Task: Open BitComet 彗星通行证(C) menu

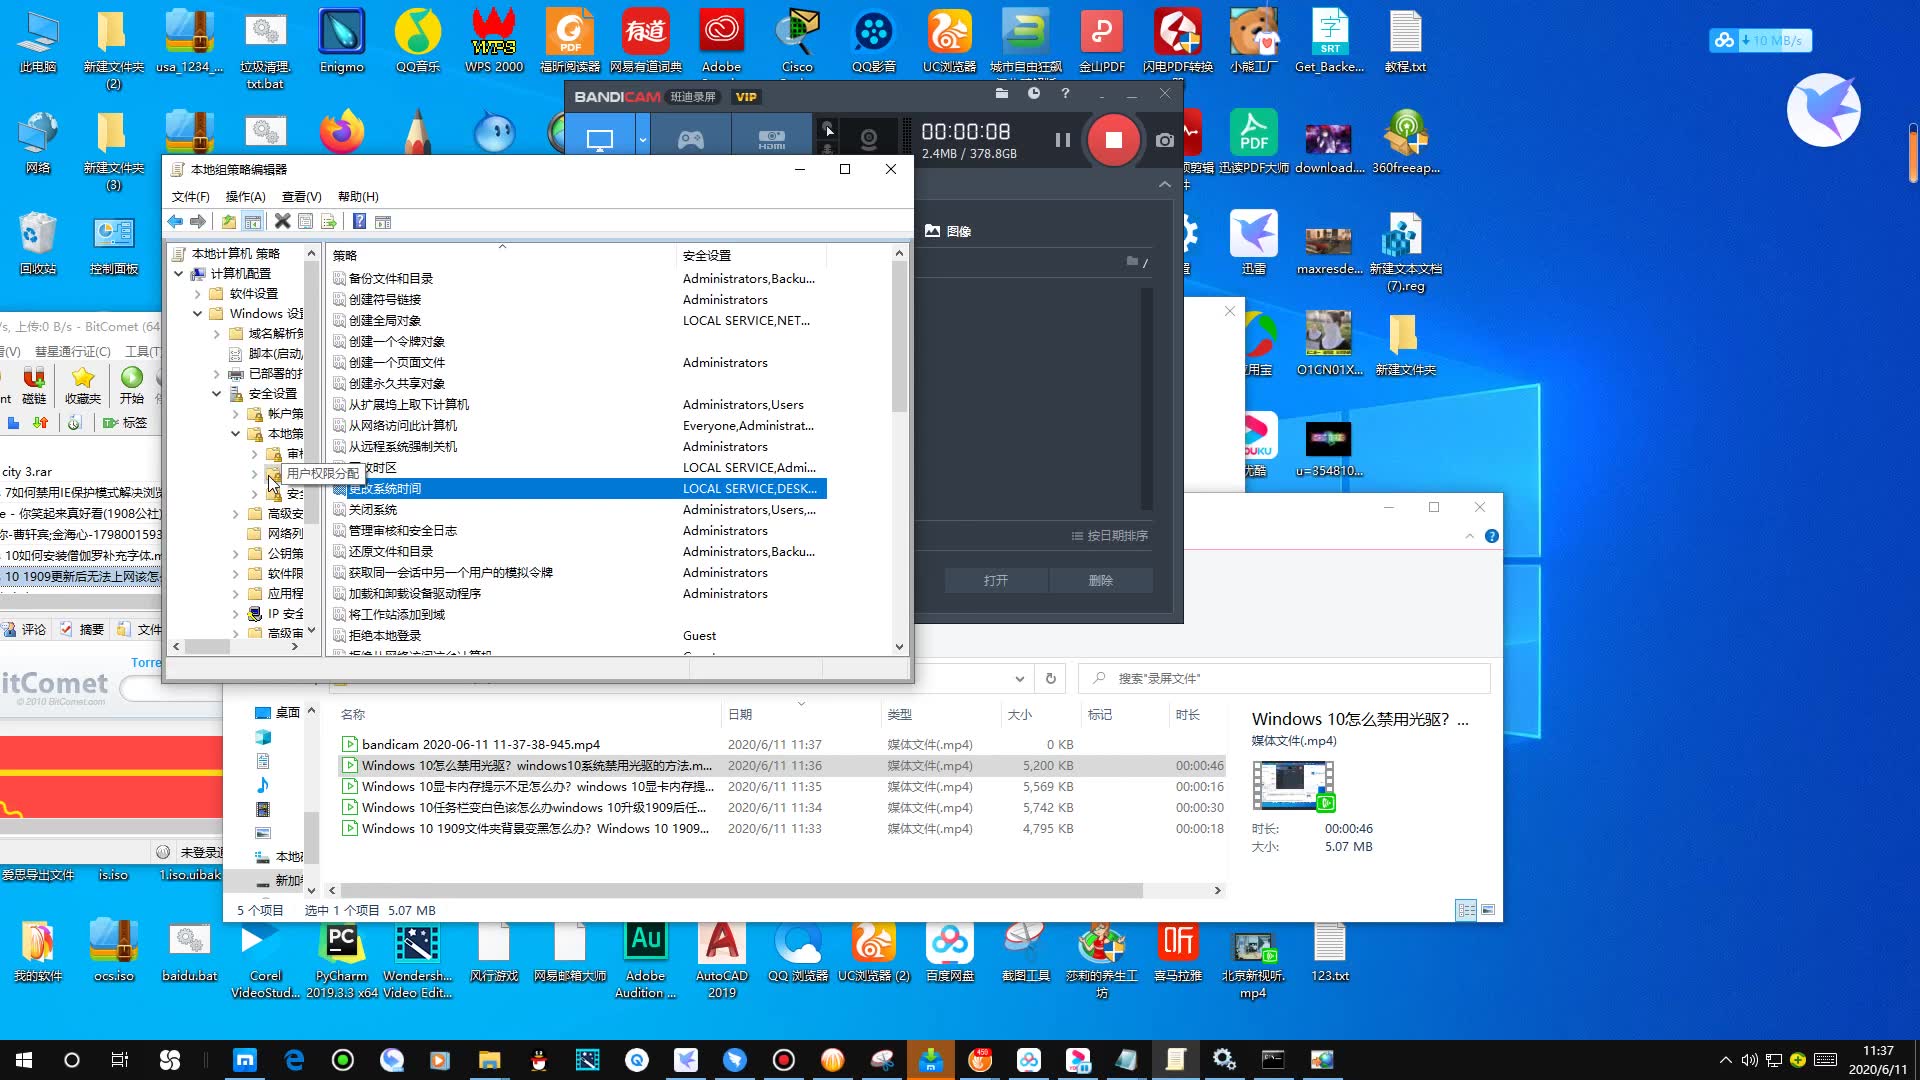Action: coord(72,351)
